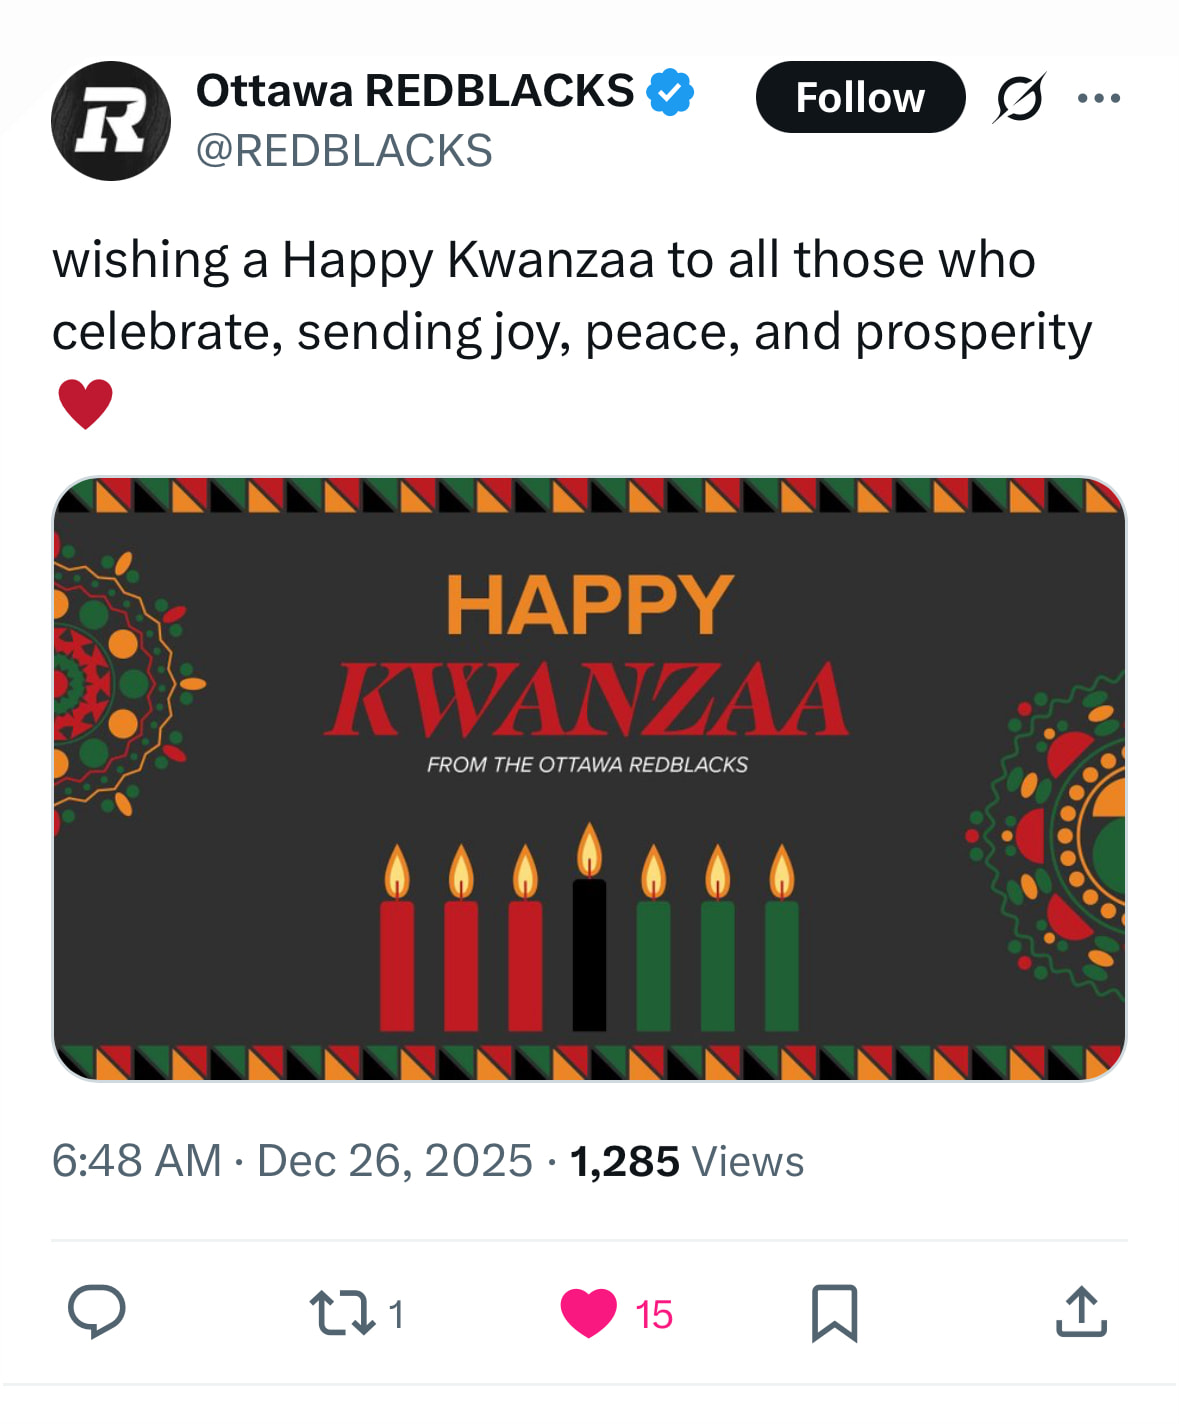
Task: Click the Dec 26, 2025 date
Action: pyautogui.click(x=395, y=1161)
